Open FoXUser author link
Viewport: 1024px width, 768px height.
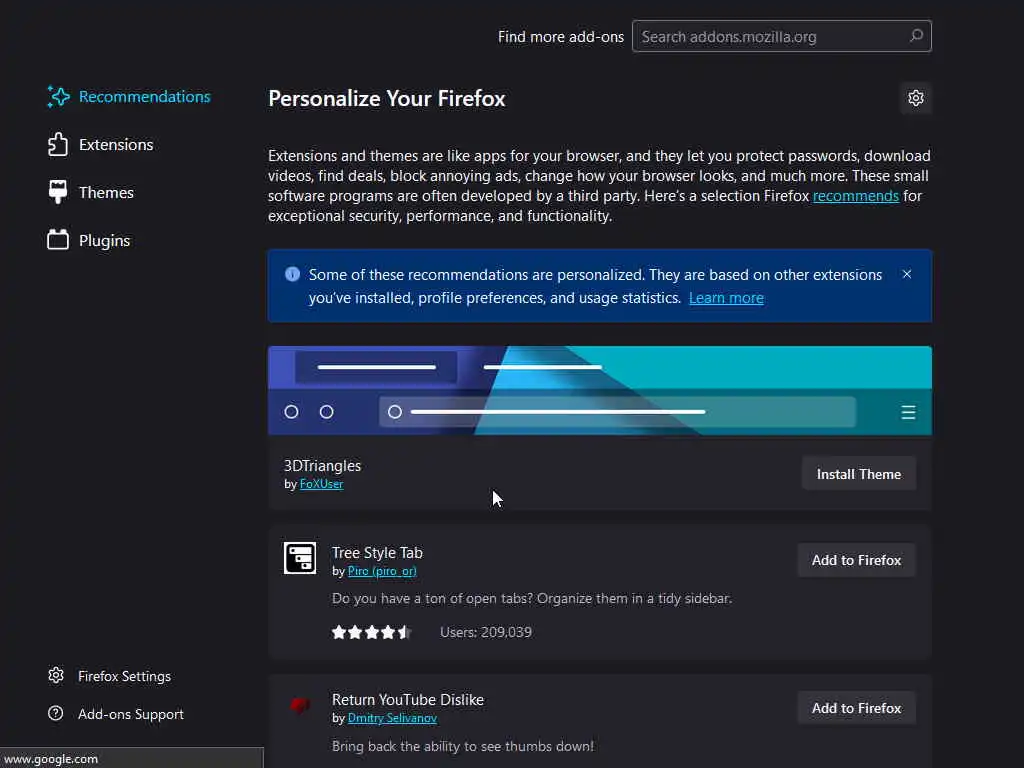point(321,484)
